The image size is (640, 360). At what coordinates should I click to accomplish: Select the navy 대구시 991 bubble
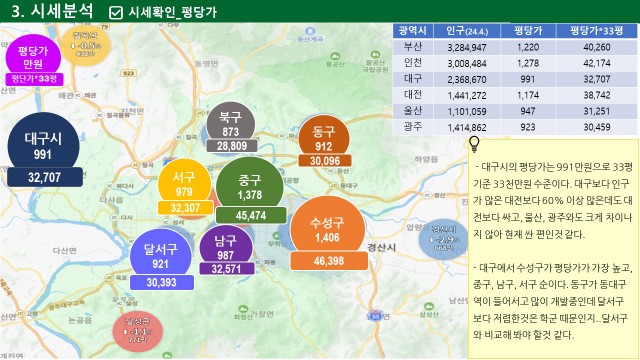coord(43,147)
